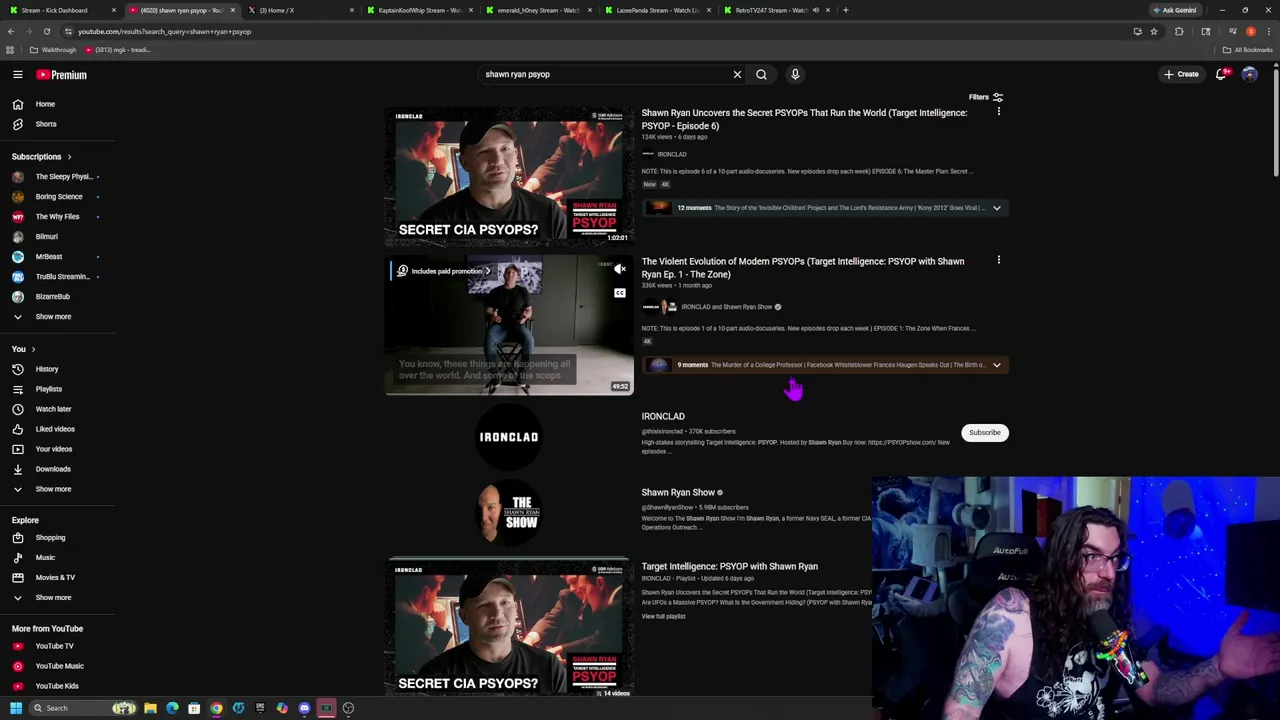Click the YouTube Premium logo
The width and height of the screenshot is (1280, 720).
tap(62, 75)
